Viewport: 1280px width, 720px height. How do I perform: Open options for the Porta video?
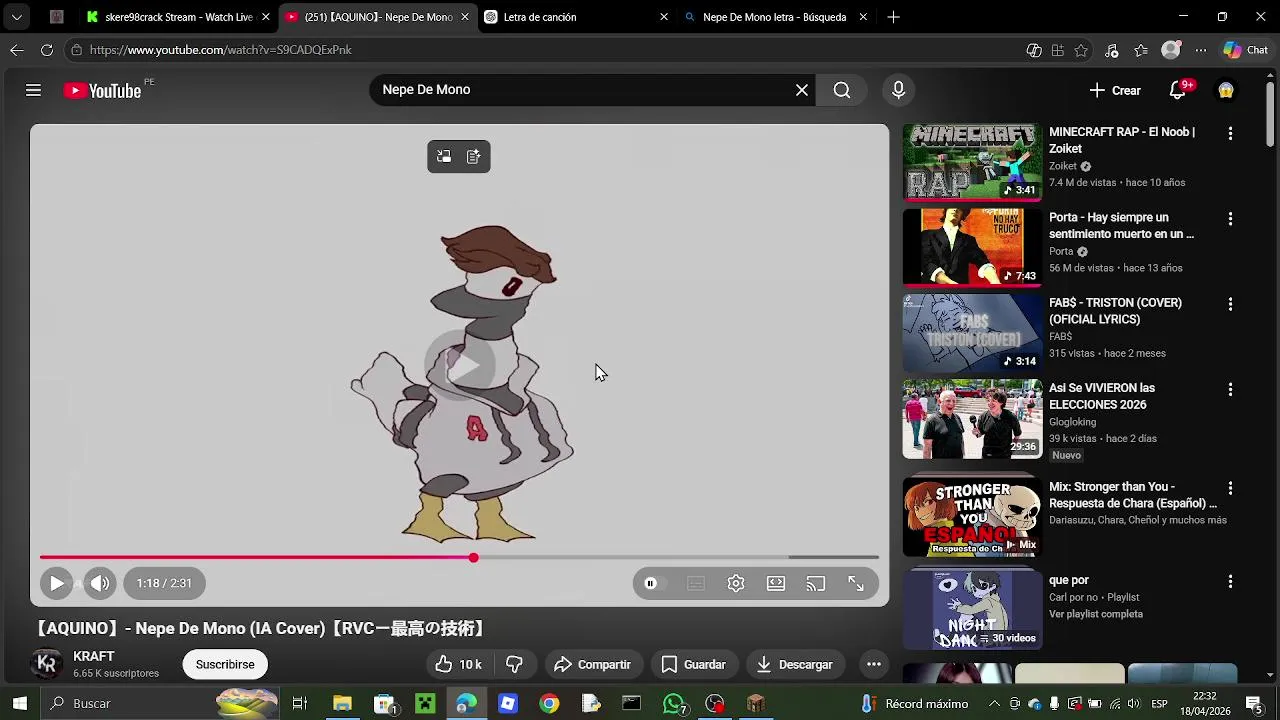1230,219
